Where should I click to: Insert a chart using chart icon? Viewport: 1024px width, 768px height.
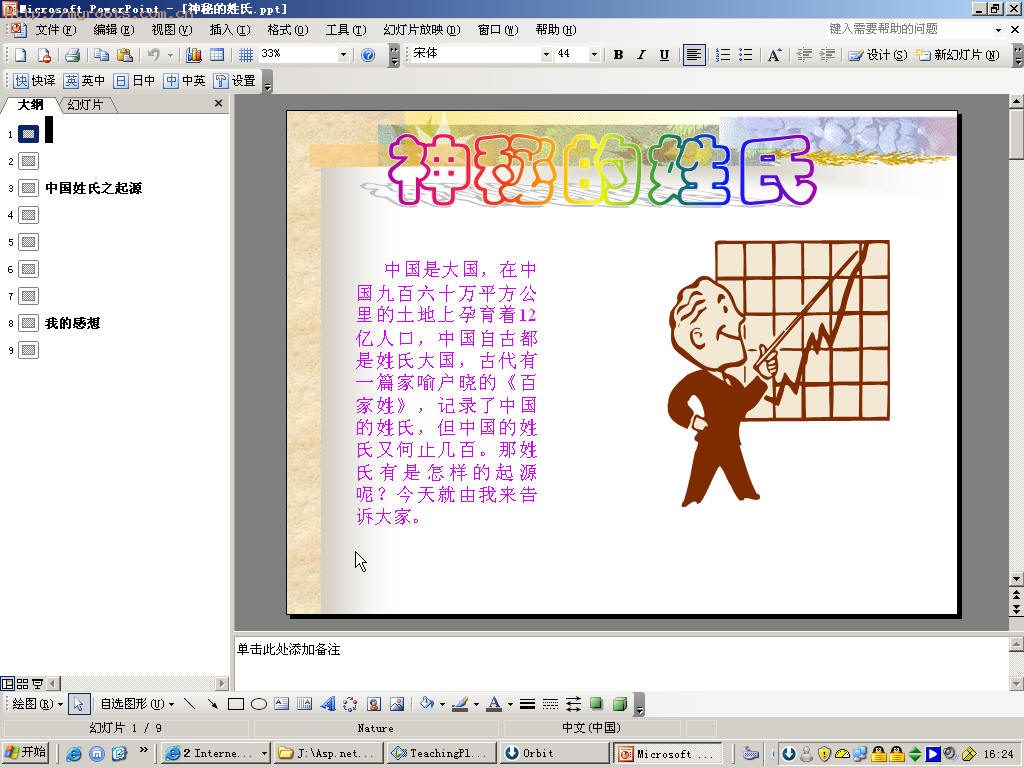194,55
